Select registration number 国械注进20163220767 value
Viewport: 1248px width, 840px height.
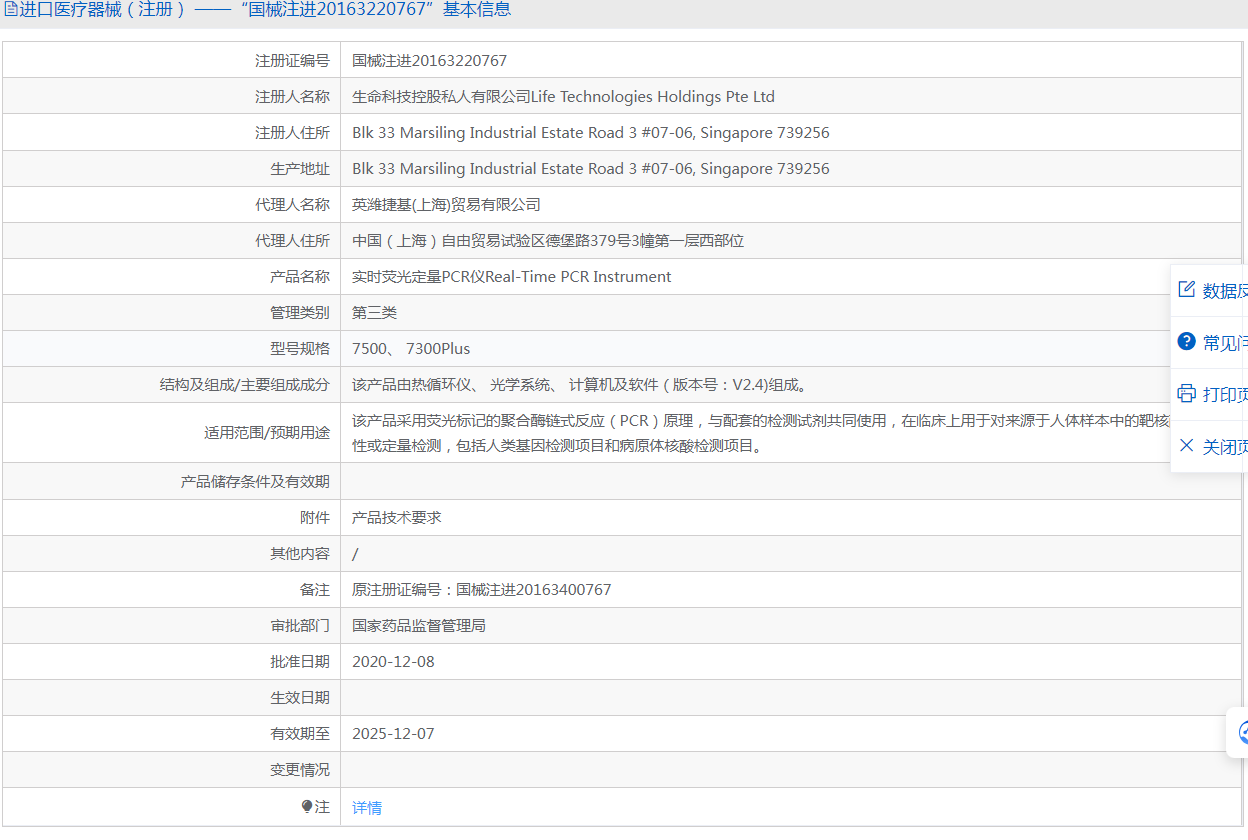coord(430,61)
